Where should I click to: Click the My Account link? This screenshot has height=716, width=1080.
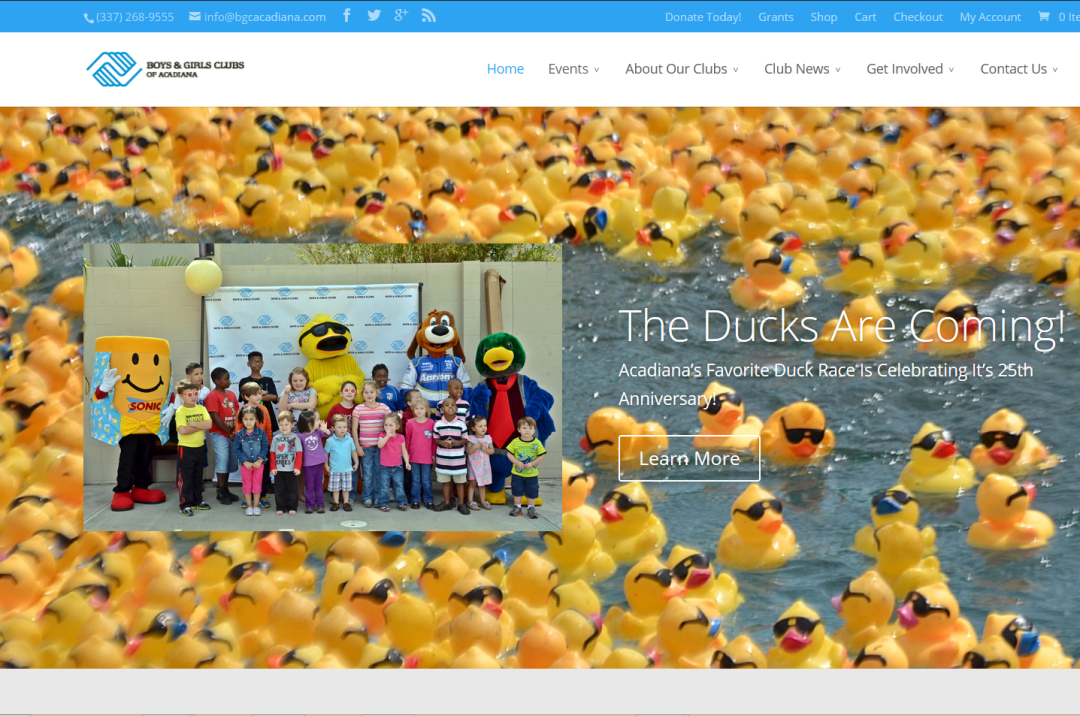990,16
